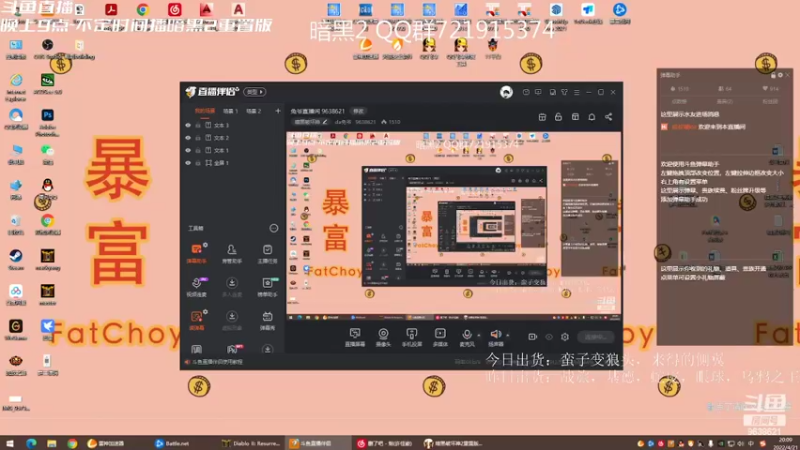The image size is (800, 450).
Task: Switch to 场景 1 tab
Action: click(231, 111)
